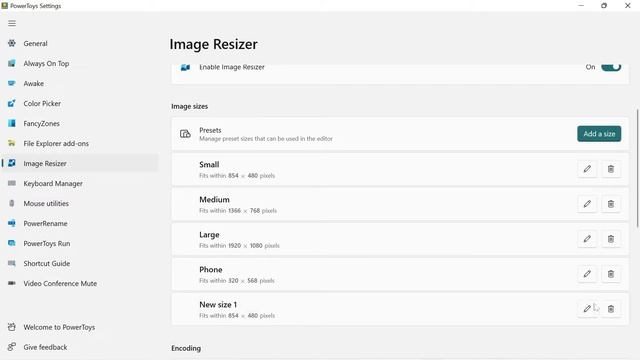Edit the Phone preset
Viewport: 640px width, 360px height.
click(587, 274)
